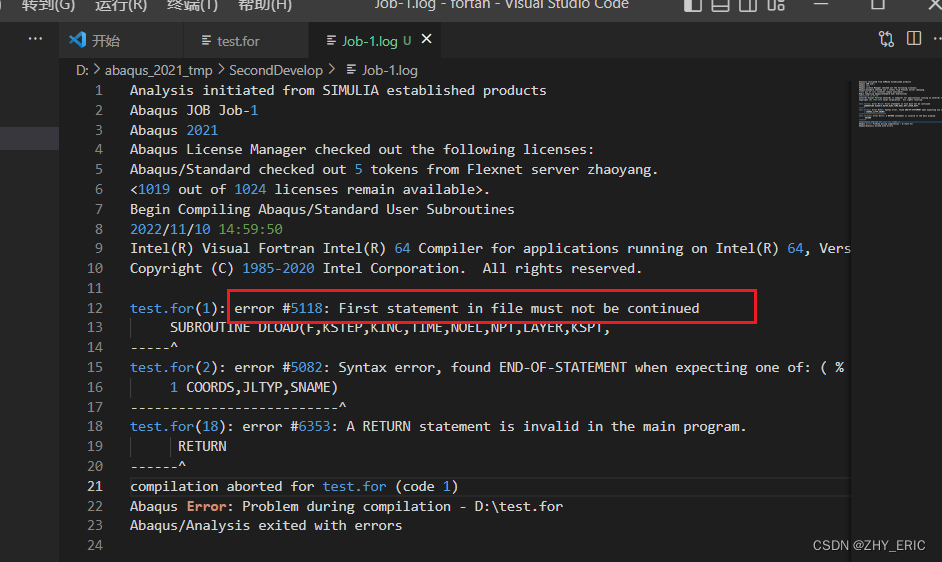Click 'Abaqus JOB Job-1' line
This screenshot has height=562, width=942.
coord(194,111)
